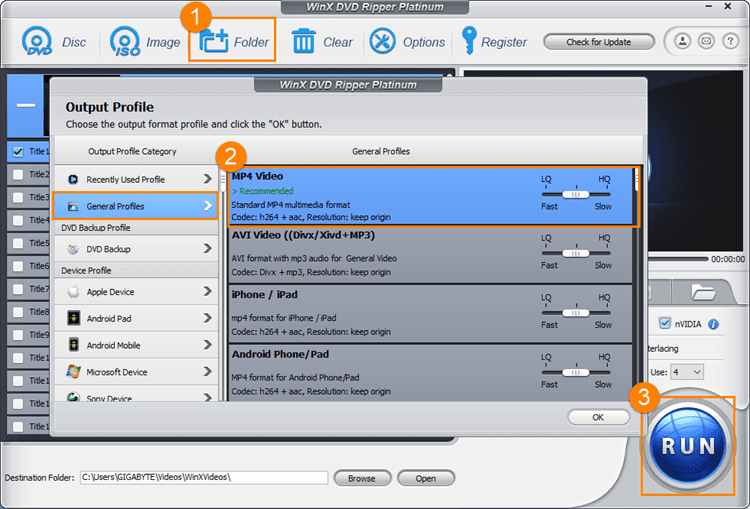Open the output folder tab icon
This screenshot has width=750, height=509.
pyautogui.click(x=703, y=291)
